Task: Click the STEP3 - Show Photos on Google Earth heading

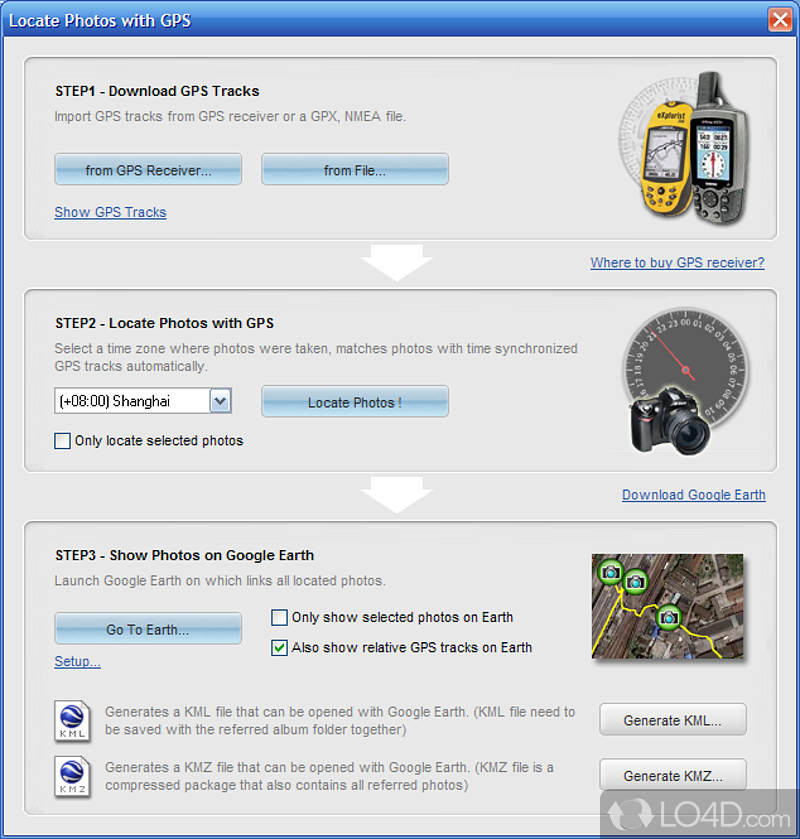Action: coord(185,555)
